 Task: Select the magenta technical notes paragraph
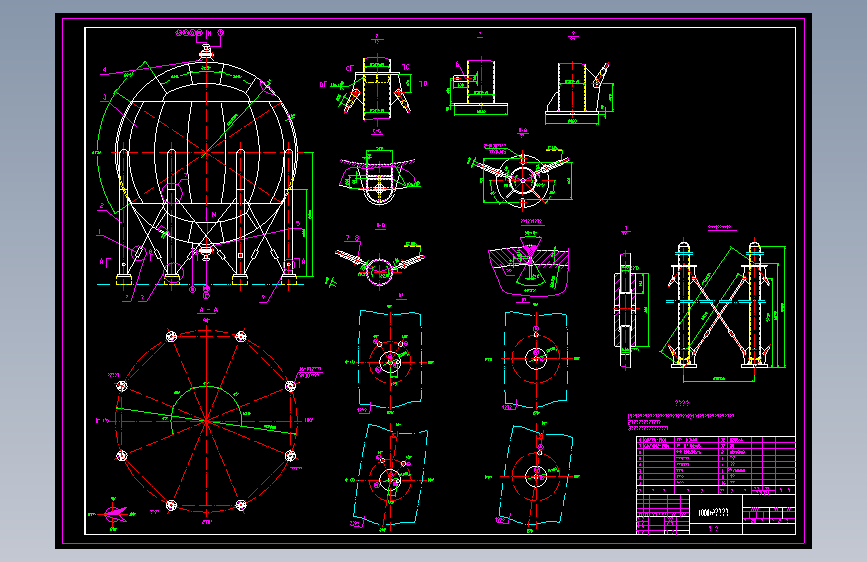click(681, 422)
